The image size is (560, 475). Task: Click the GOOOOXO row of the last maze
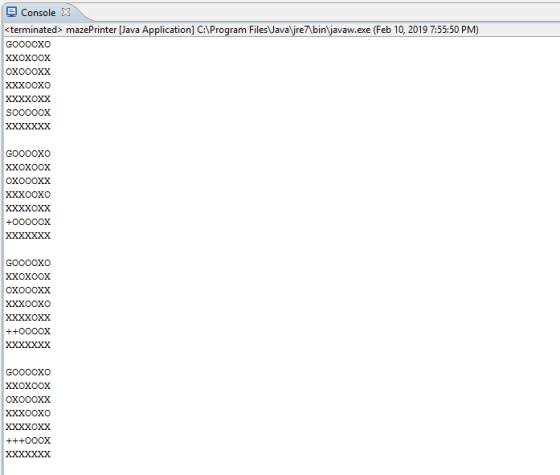[x=28, y=372]
